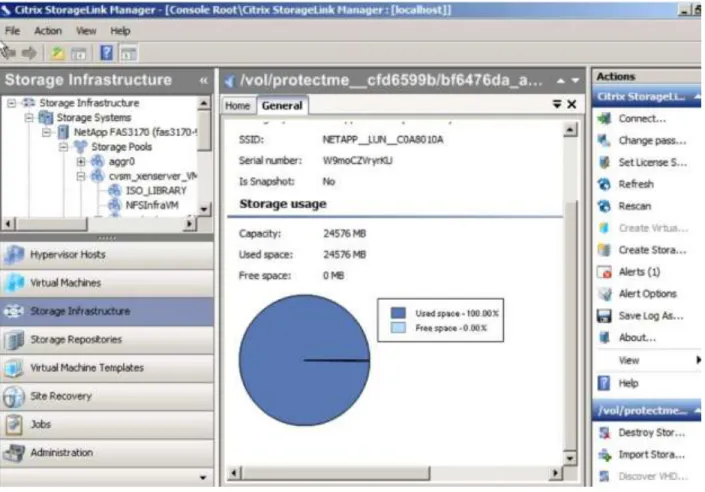The height and width of the screenshot is (492, 705).
Task: Open the tab list dropdown beside close X
Action: [x=557, y=104]
